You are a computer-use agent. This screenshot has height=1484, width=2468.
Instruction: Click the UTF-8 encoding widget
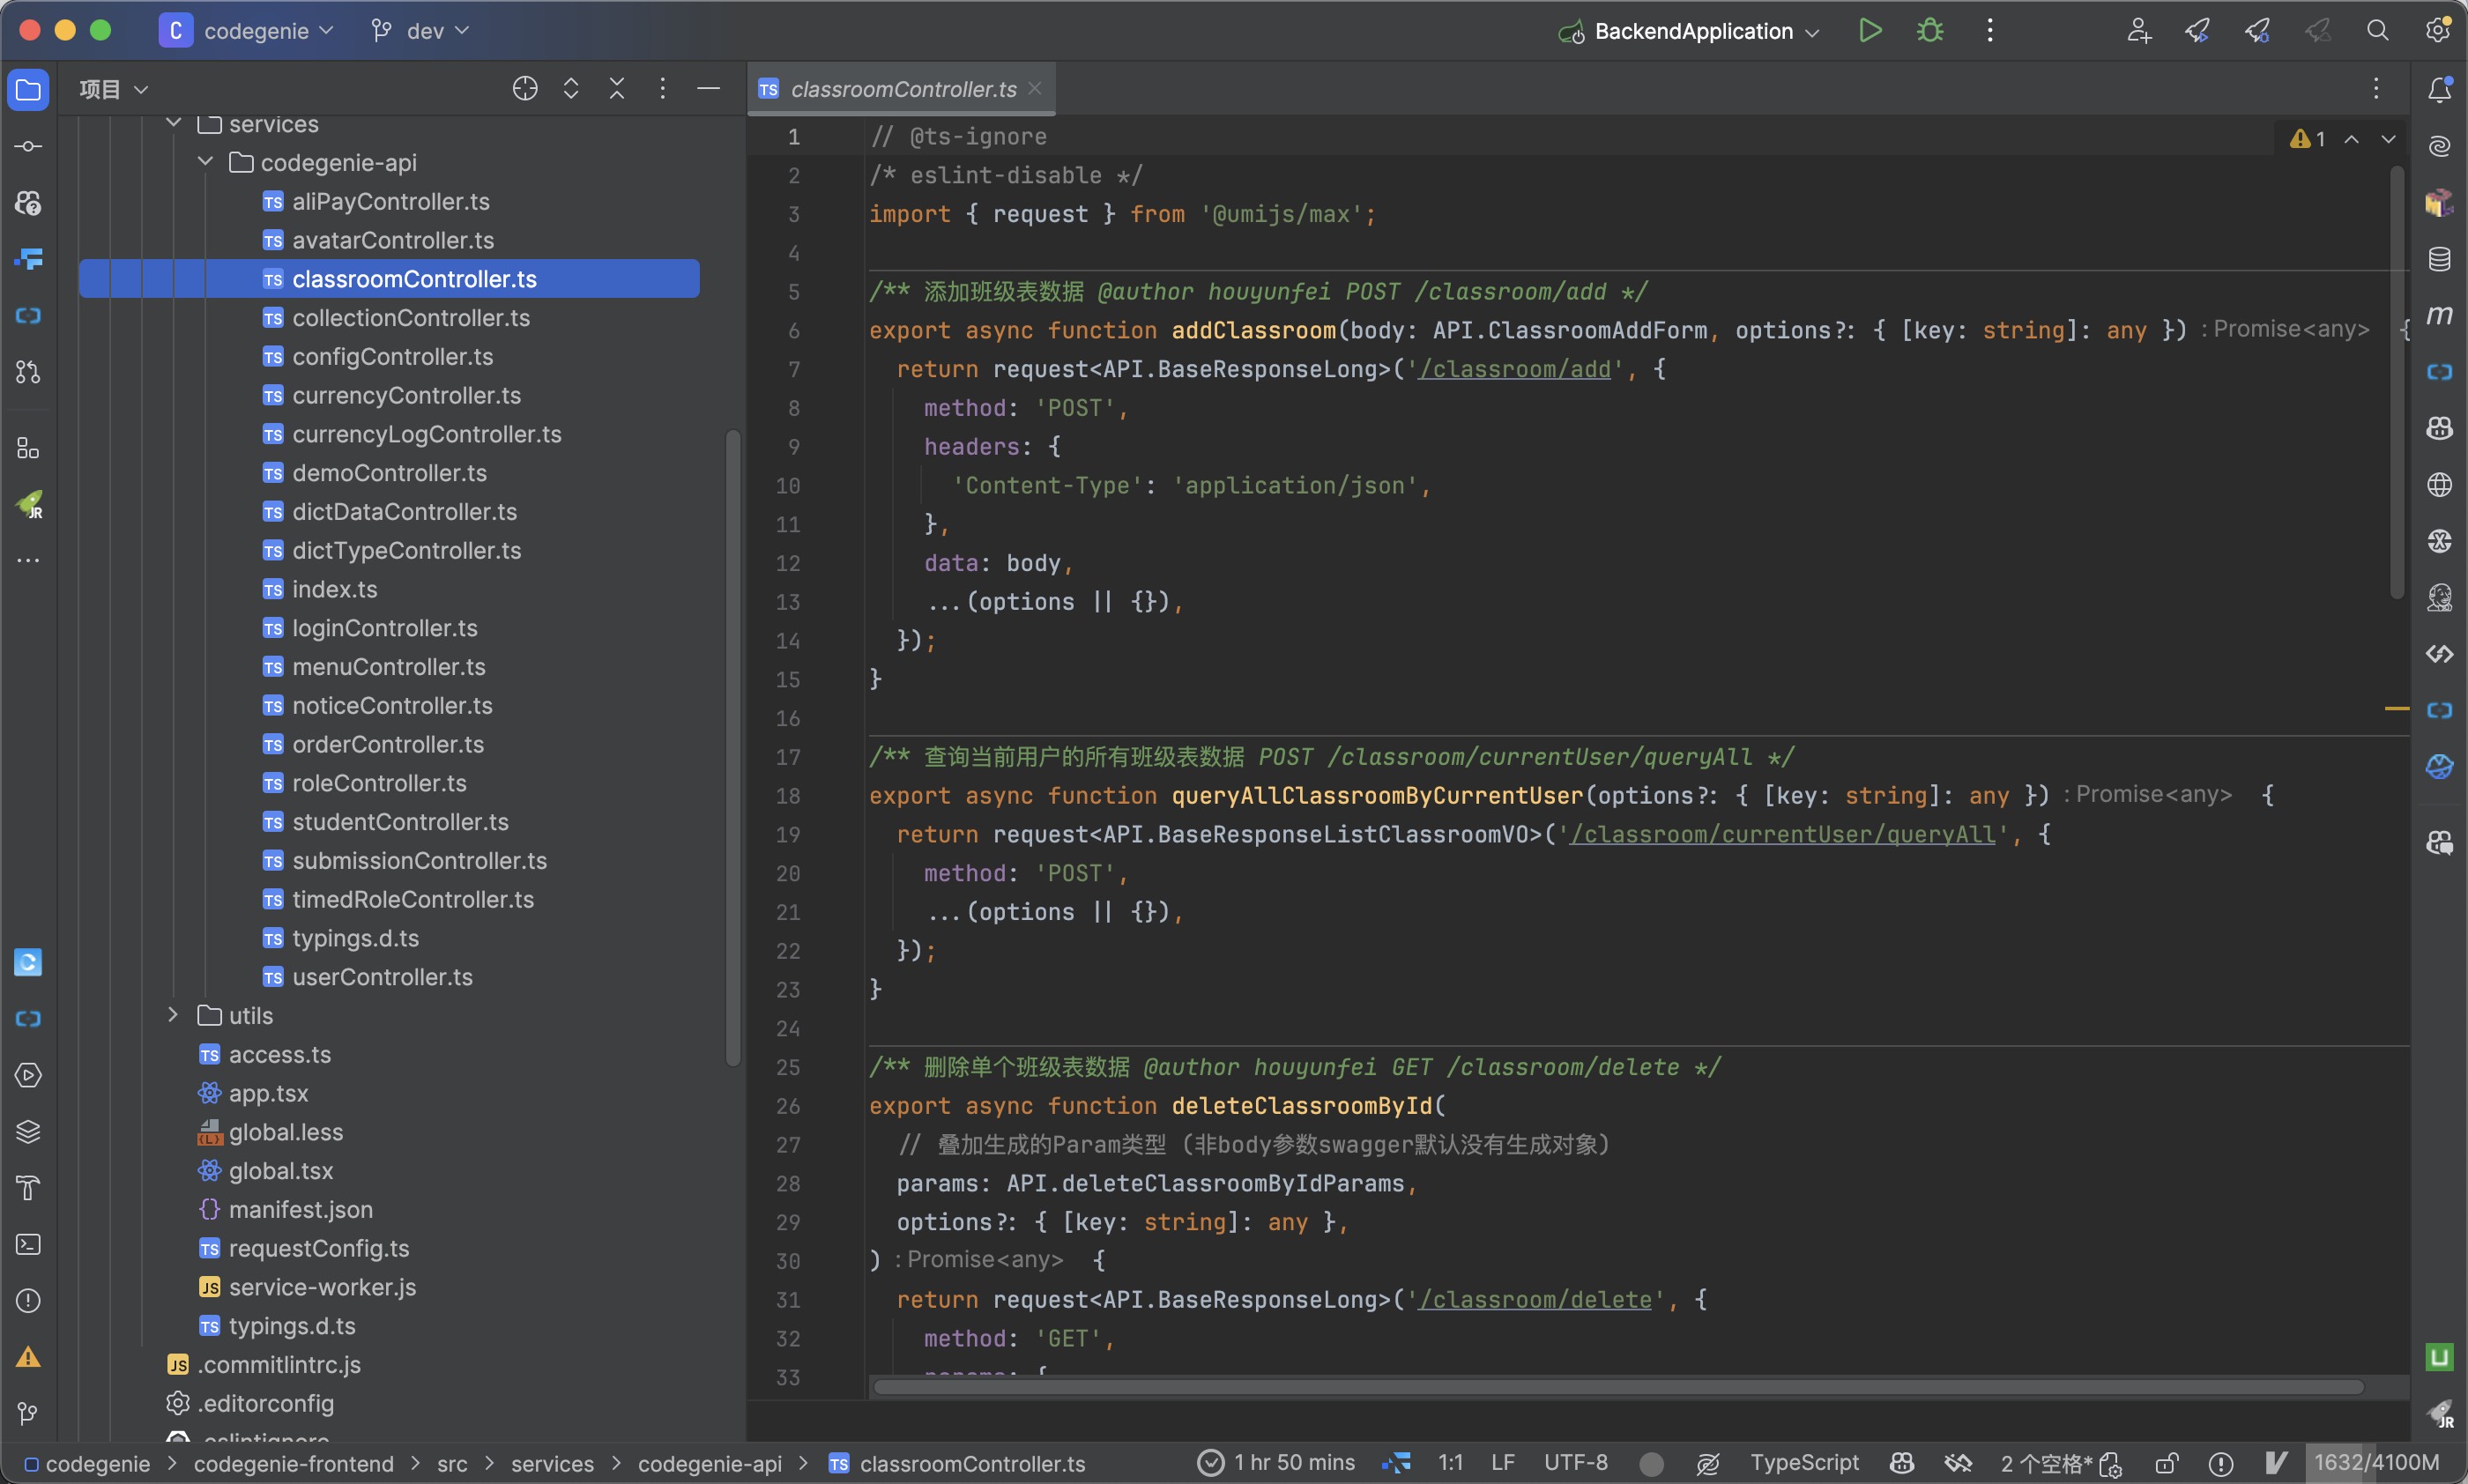(1575, 1463)
